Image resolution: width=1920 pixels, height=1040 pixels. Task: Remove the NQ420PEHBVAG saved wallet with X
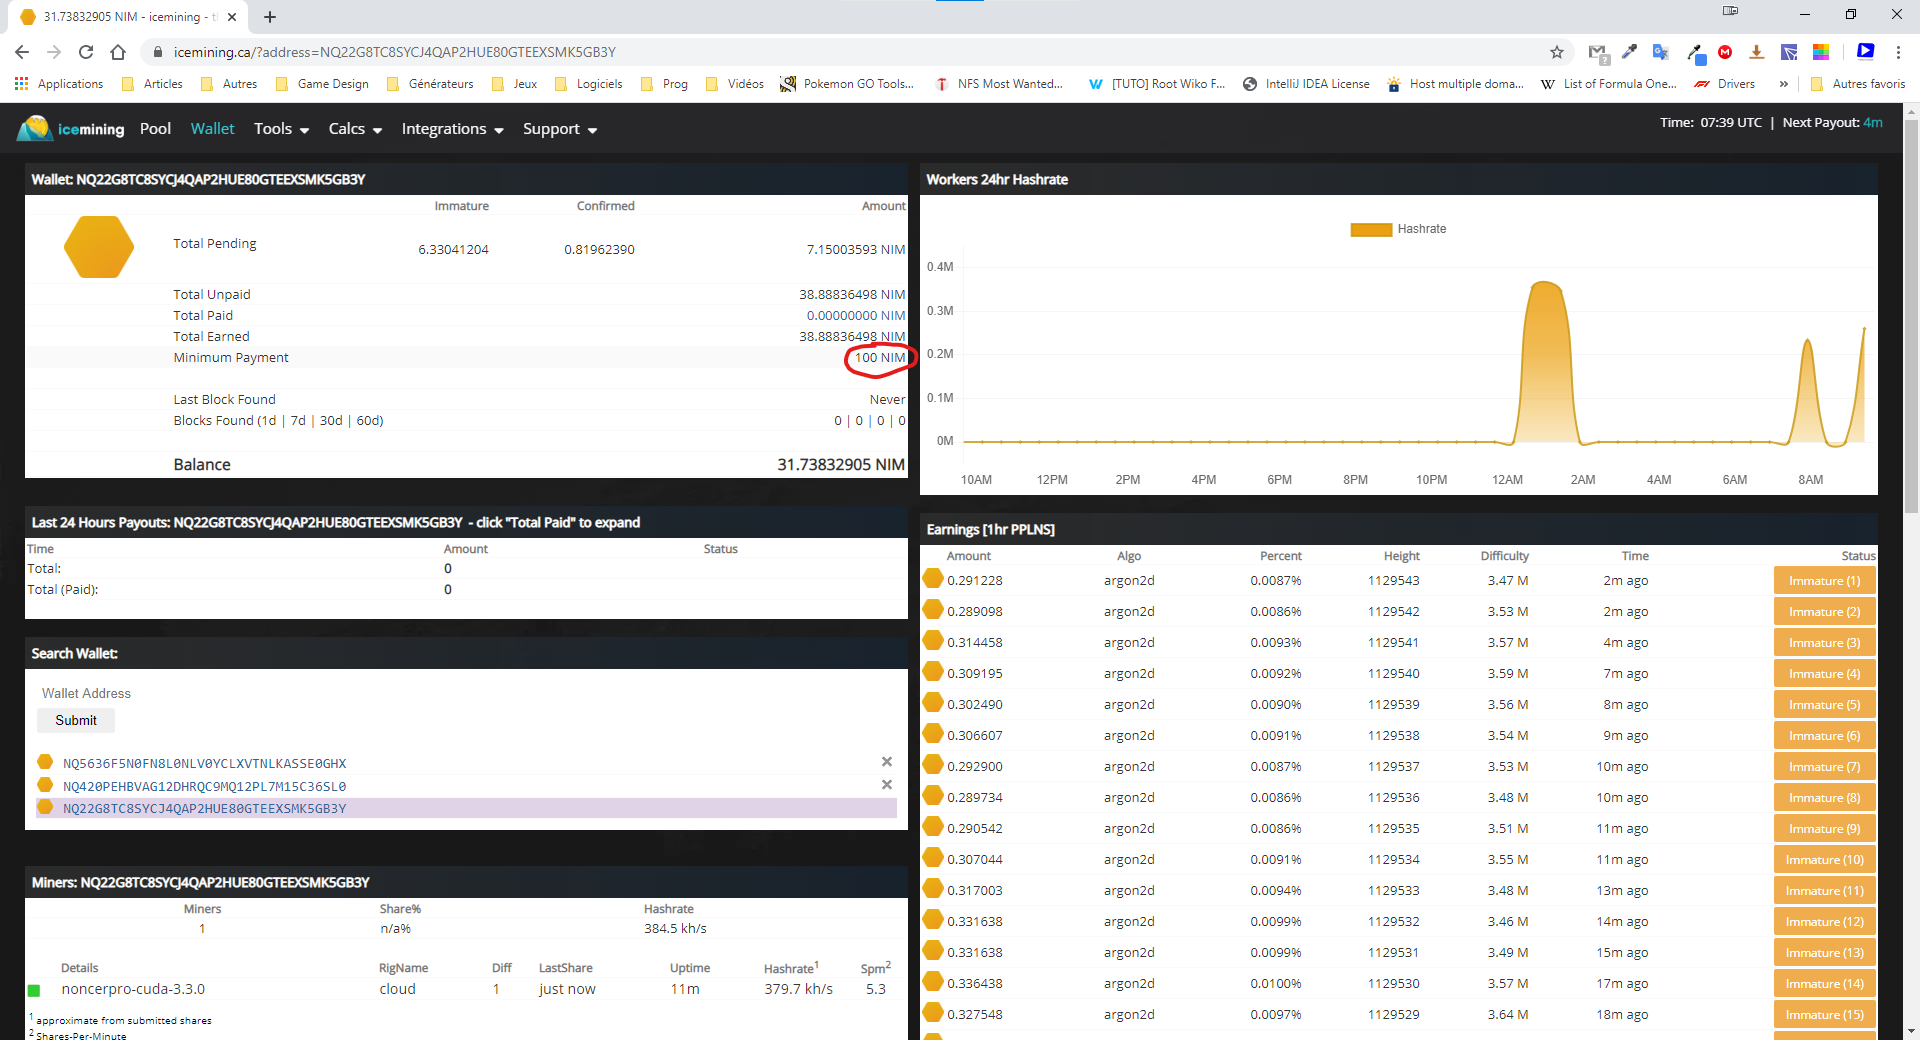pos(886,785)
